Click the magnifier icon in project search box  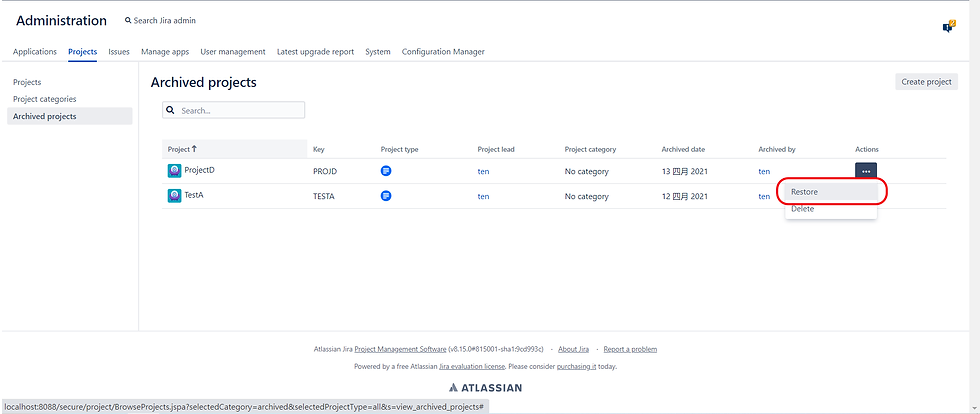coord(170,110)
